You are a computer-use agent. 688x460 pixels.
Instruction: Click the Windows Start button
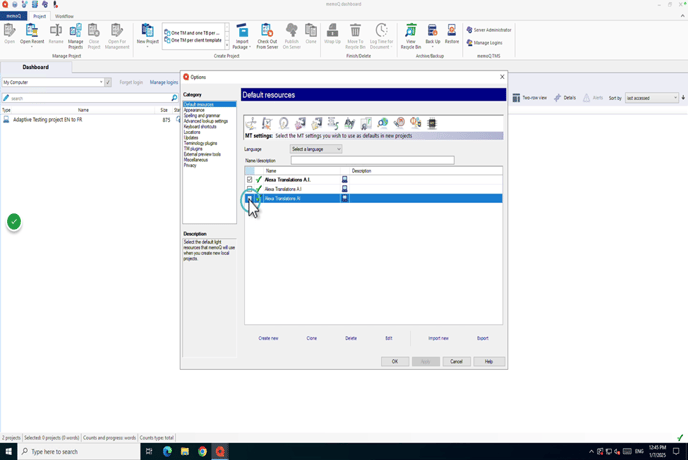coord(8,451)
